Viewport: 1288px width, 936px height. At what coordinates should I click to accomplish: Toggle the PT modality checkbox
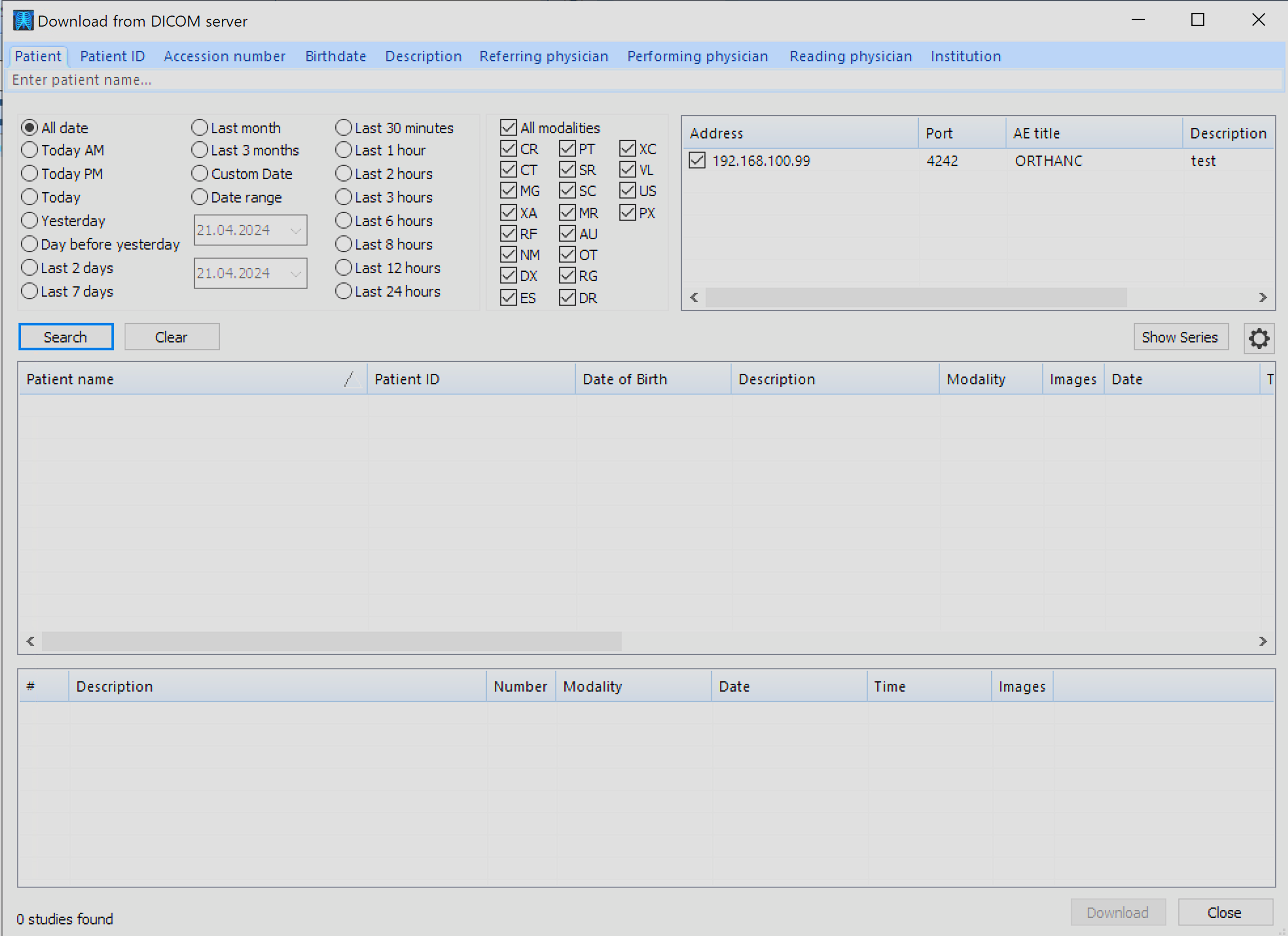(x=568, y=149)
